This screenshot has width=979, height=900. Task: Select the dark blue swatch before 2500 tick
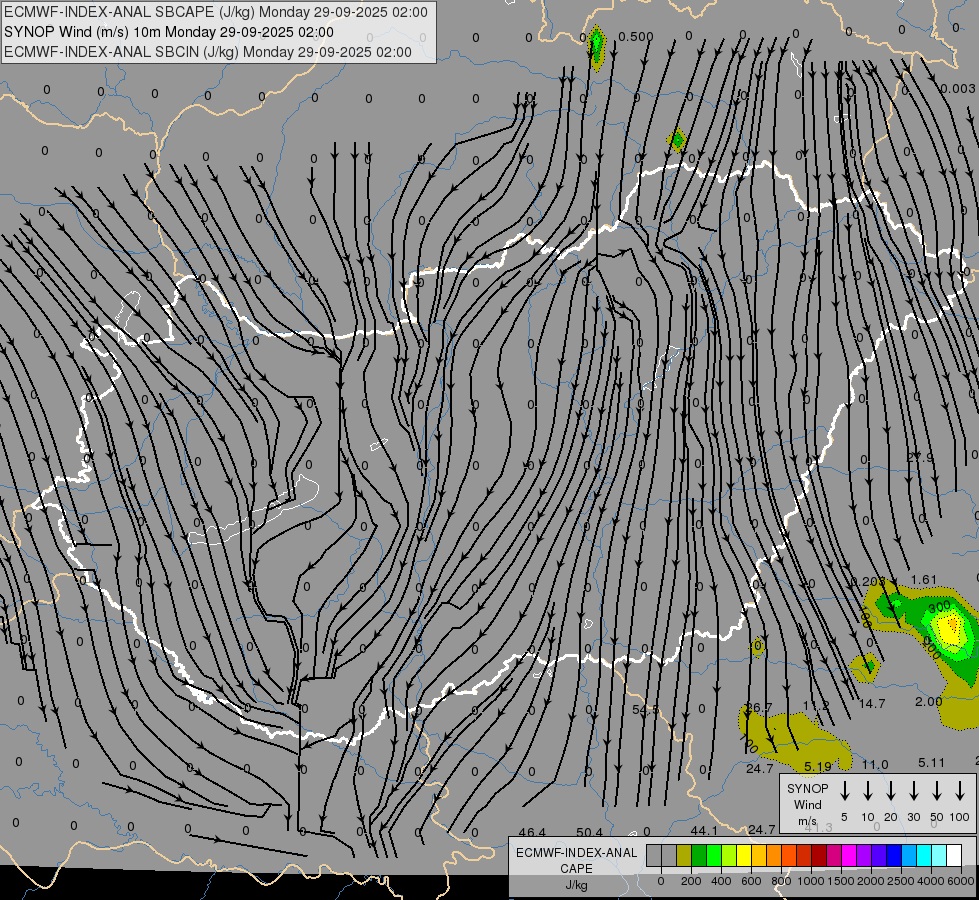pos(894,855)
